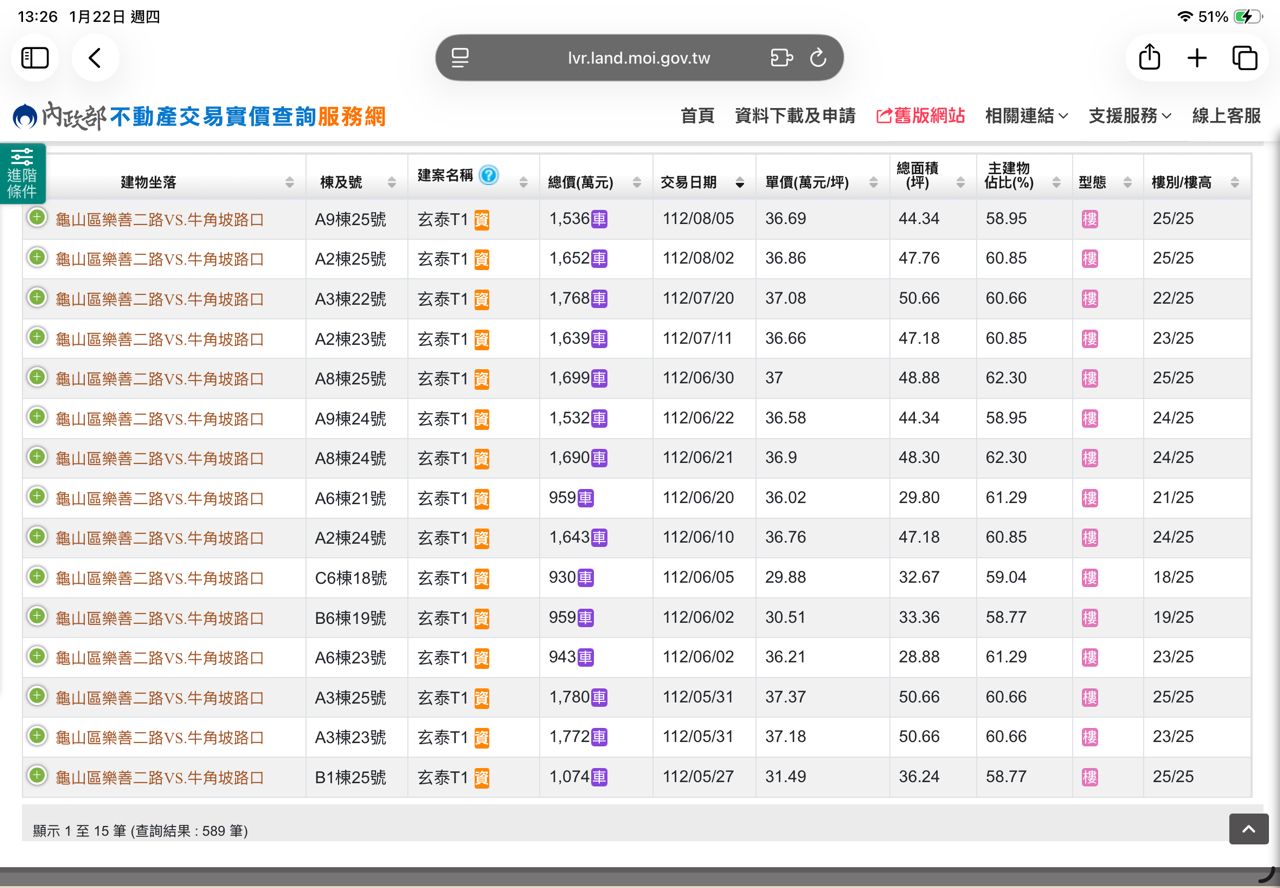Click 資 badge in A2棟25號 row

point(481,259)
